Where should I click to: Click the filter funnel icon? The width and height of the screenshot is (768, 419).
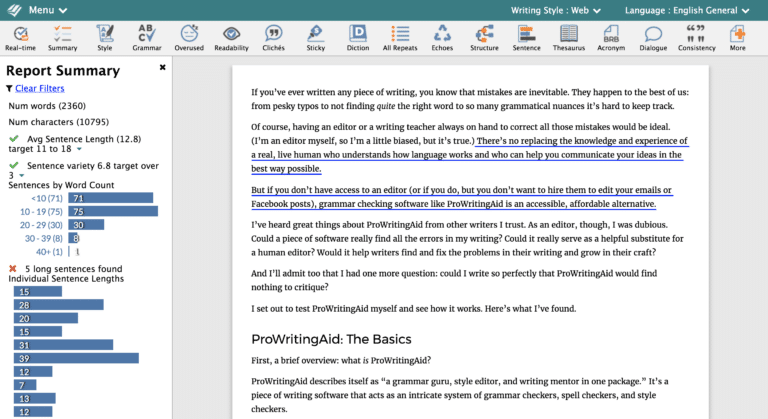[x=9, y=88]
